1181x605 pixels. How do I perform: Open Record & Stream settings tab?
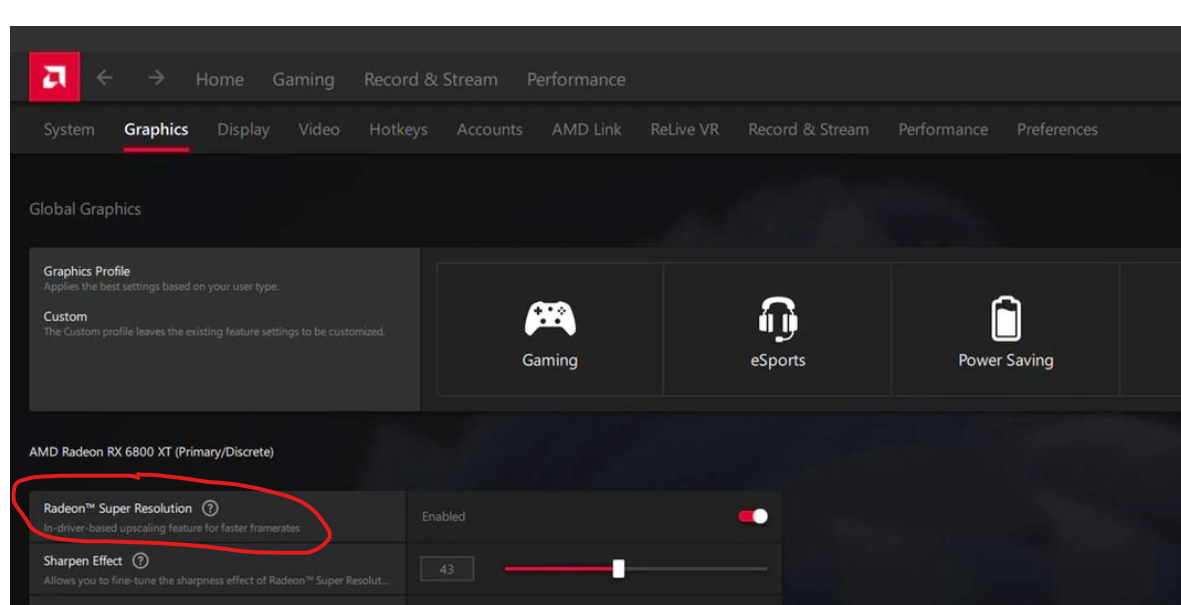click(808, 130)
